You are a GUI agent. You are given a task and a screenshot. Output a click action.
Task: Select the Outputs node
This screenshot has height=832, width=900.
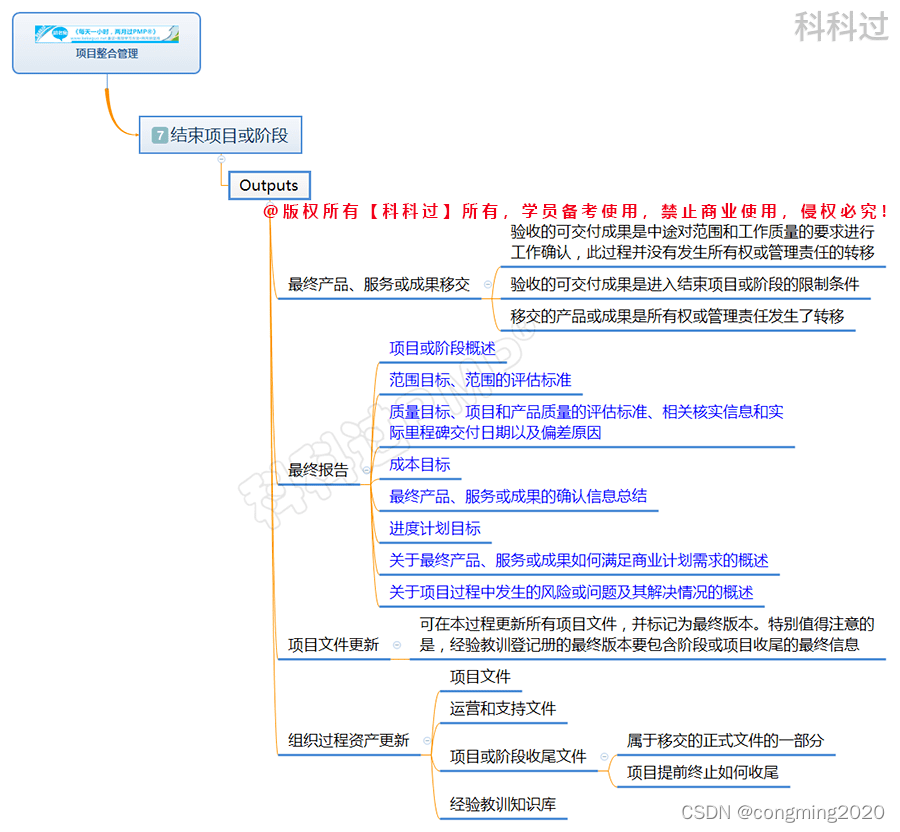pyautogui.click(x=268, y=185)
